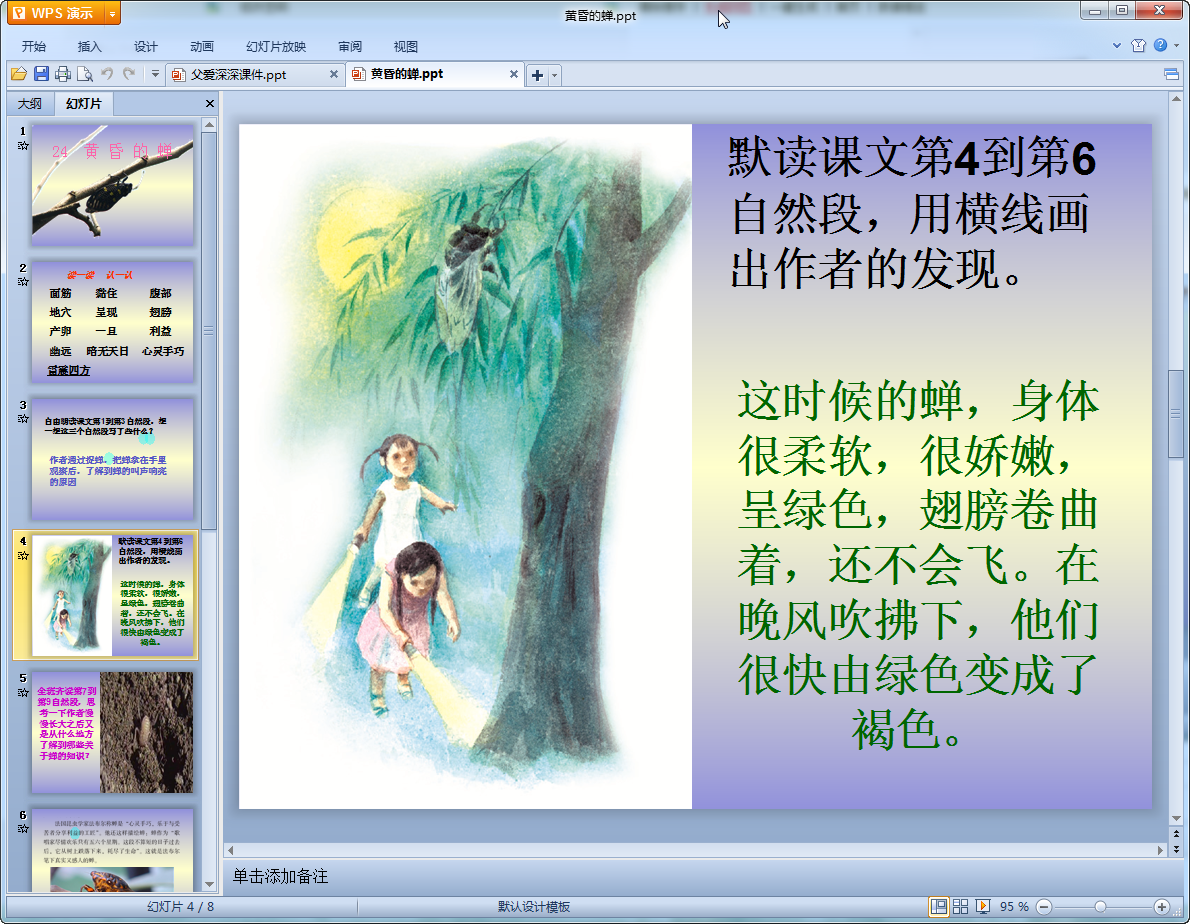Go to previous slide double arrow

(1176, 834)
